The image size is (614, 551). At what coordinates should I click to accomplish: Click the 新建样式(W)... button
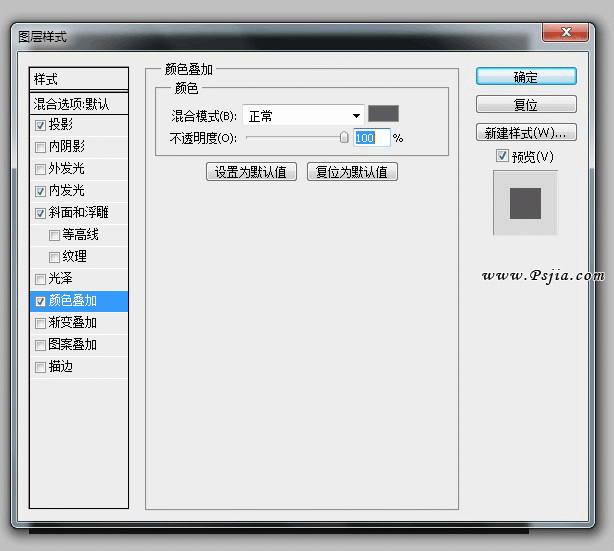pyautogui.click(x=525, y=132)
